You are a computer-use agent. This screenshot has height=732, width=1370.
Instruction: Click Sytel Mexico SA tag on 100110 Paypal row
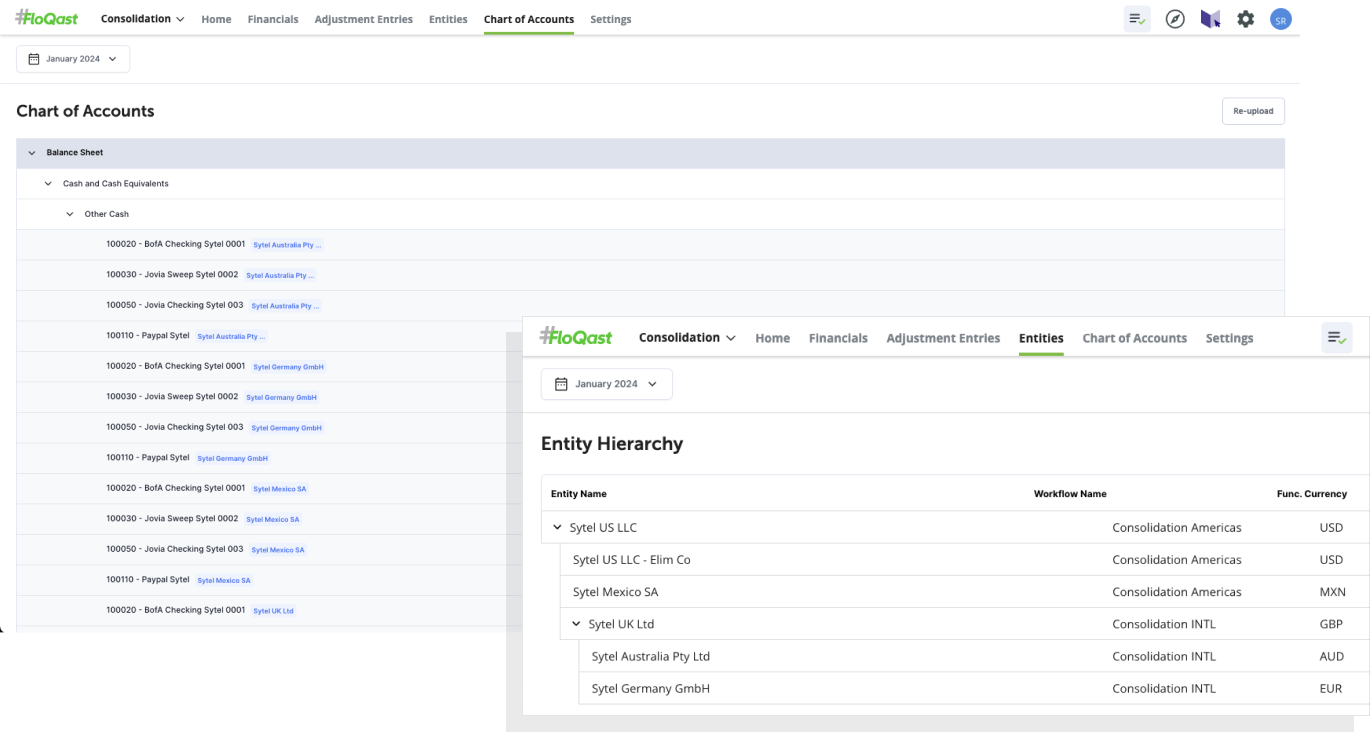[224, 580]
